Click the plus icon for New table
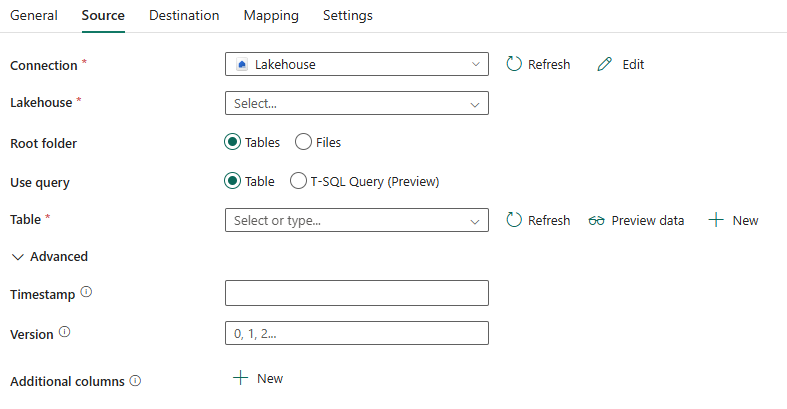Viewport: 787px width, 409px height. coord(715,220)
